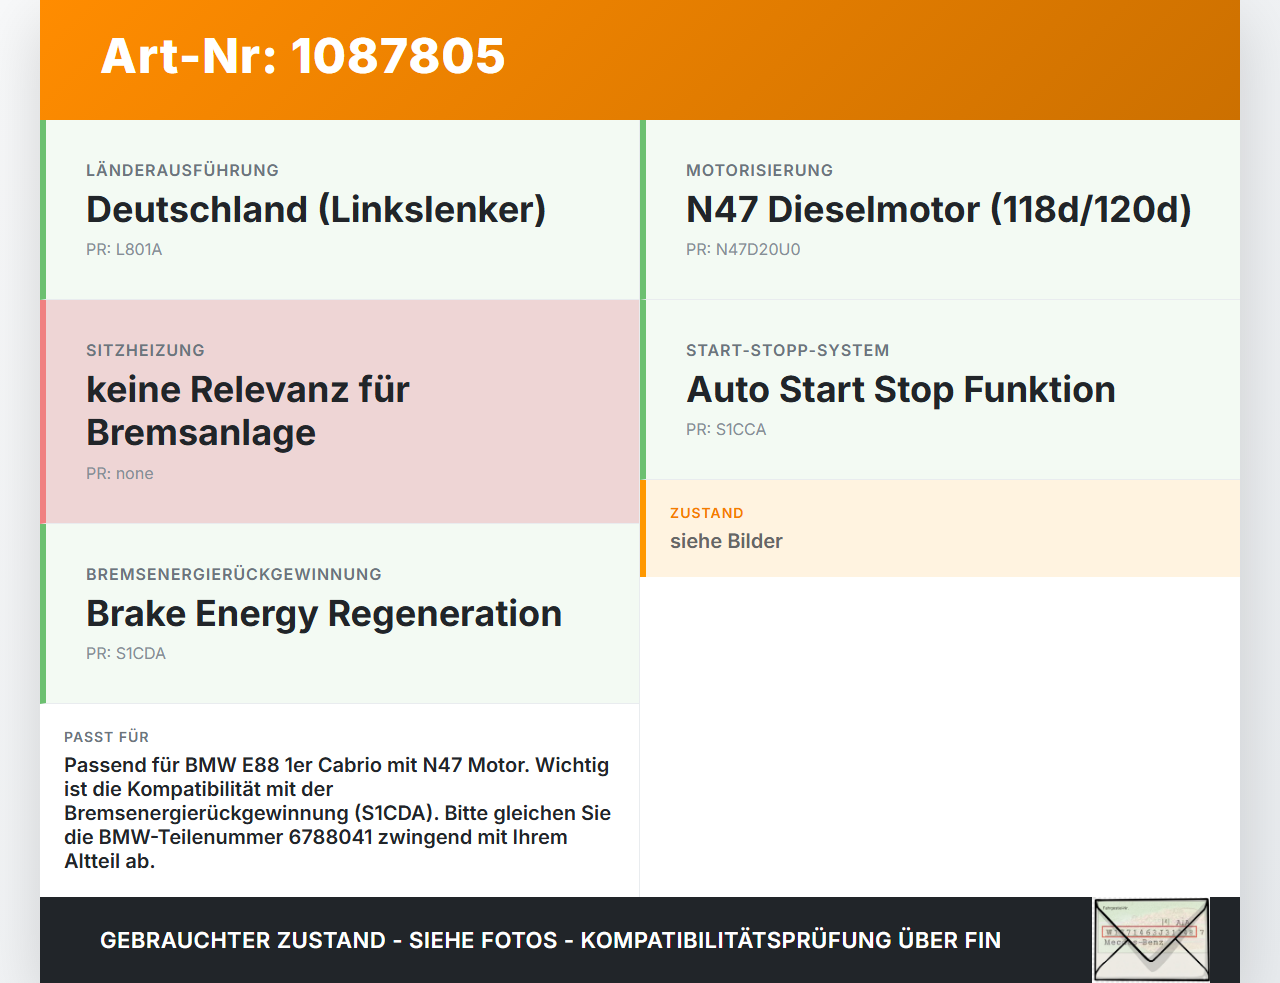1280x983 pixels.
Task: Click the Passend für BMW E88 description paragraph
Action: pos(338,813)
